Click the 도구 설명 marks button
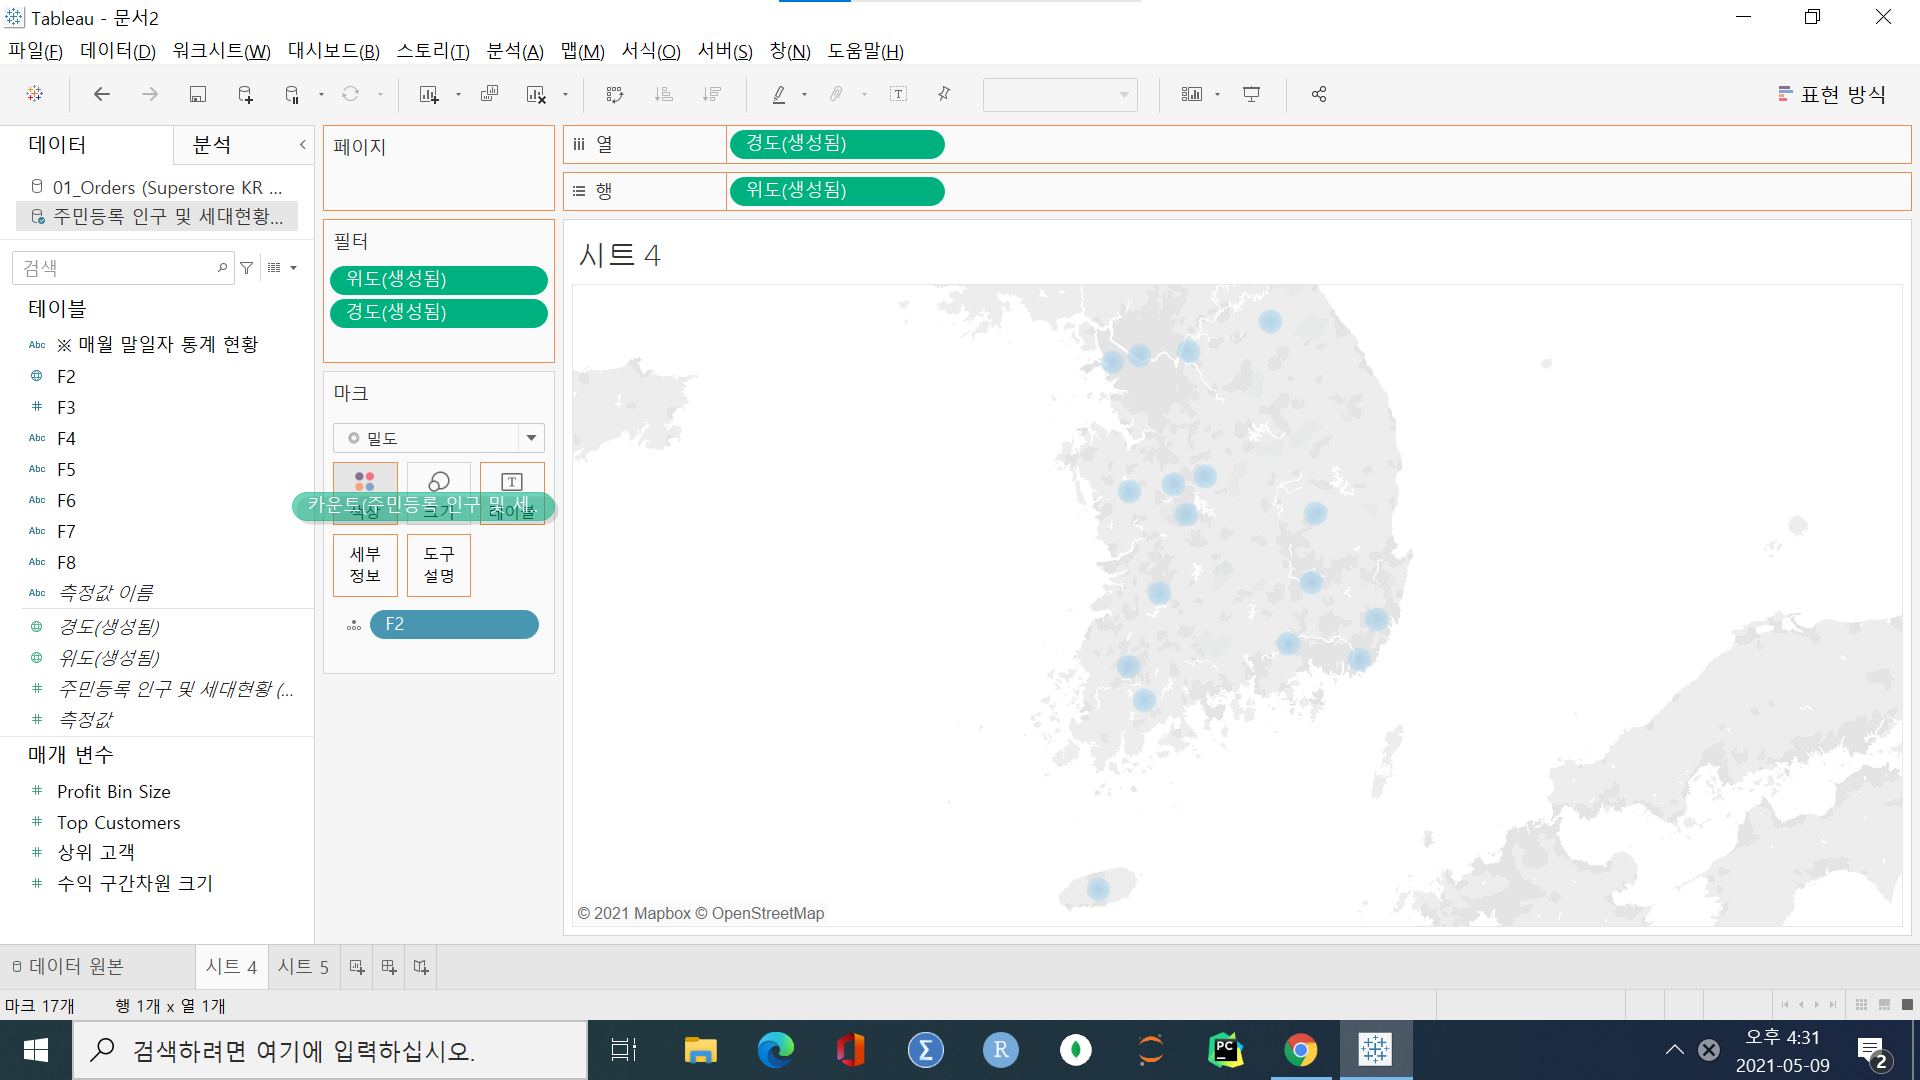1920x1080 pixels. click(438, 565)
